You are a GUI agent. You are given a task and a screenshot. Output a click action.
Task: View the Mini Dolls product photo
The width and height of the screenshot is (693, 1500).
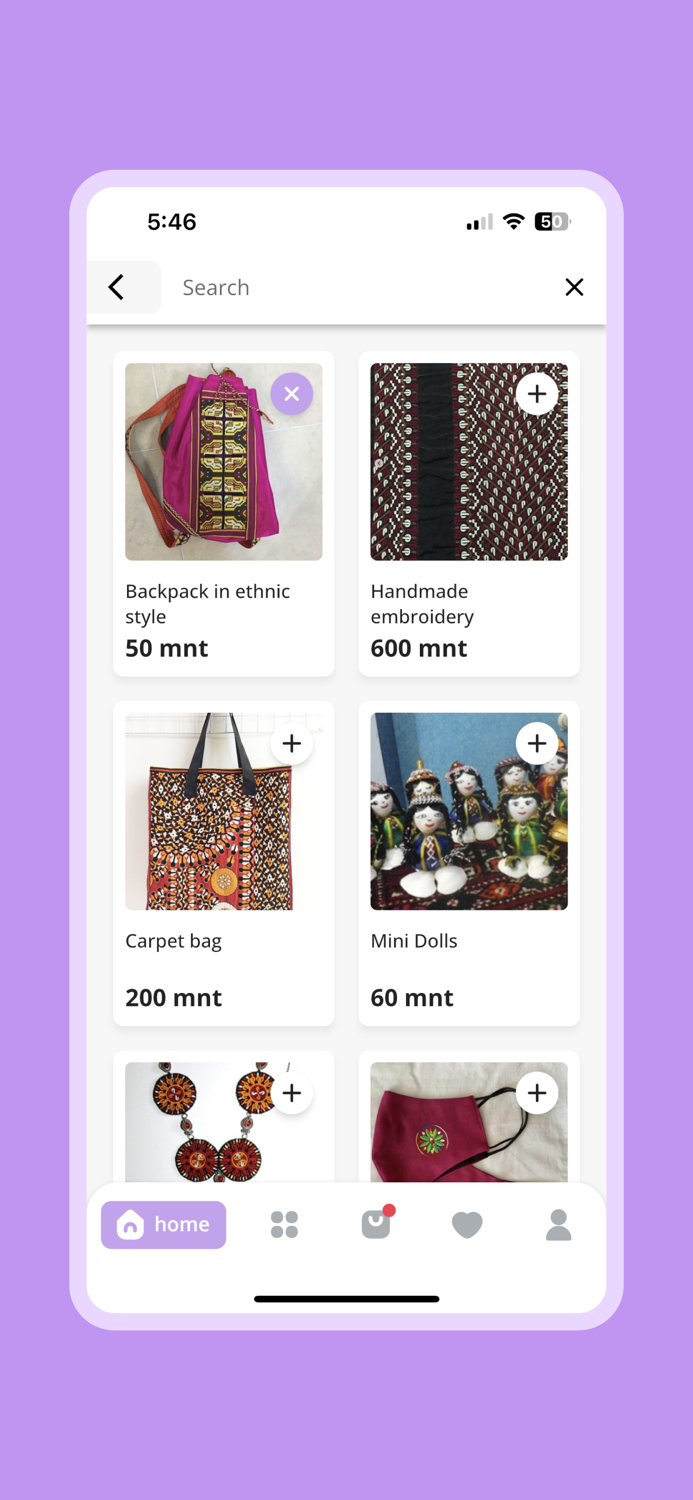(469, 812)
